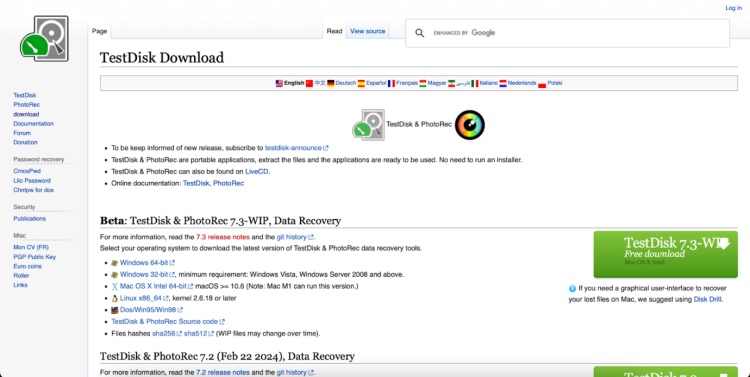Switch the language to Deutsch
Viewport: 750px width, 377px height.
346,83
